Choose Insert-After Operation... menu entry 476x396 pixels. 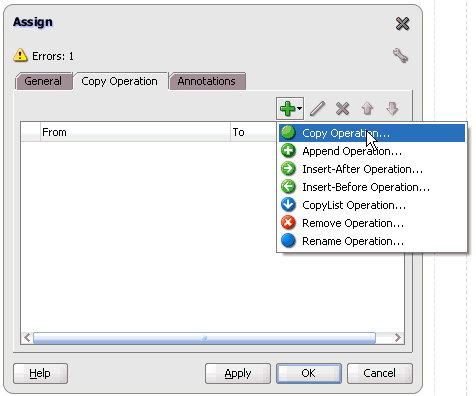[x=372, y=169]
